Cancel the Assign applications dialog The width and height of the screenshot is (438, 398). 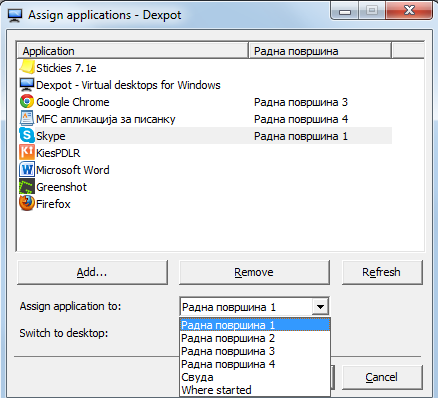click(x=382, y=377)
